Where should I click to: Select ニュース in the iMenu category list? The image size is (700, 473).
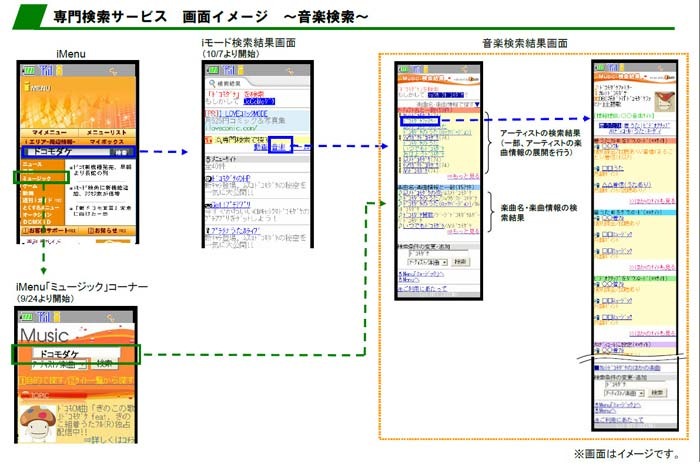click(x=32, y=164)
